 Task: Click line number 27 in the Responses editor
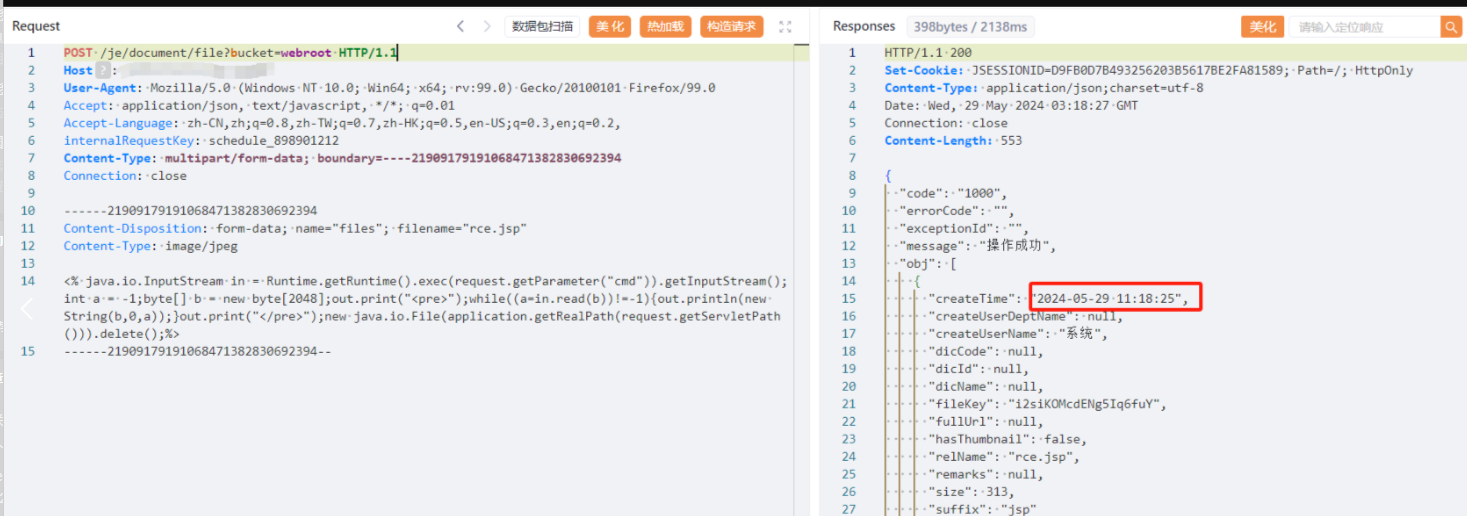849,509
